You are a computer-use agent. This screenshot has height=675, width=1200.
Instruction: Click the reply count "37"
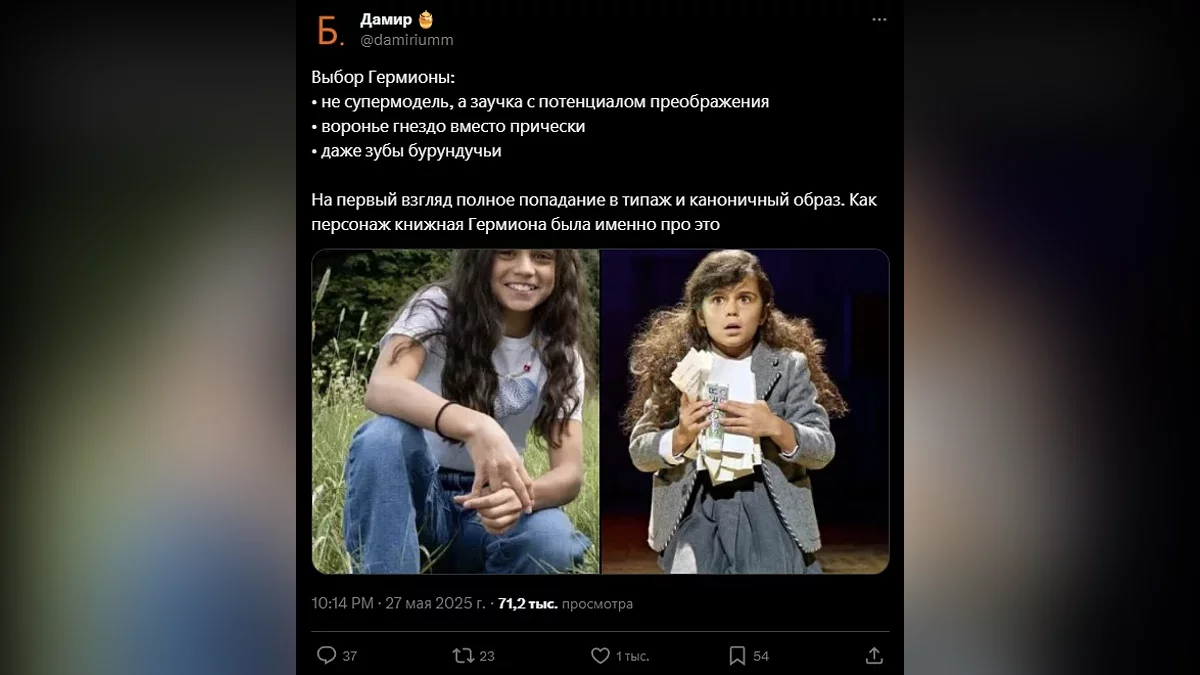pos(349,656)
